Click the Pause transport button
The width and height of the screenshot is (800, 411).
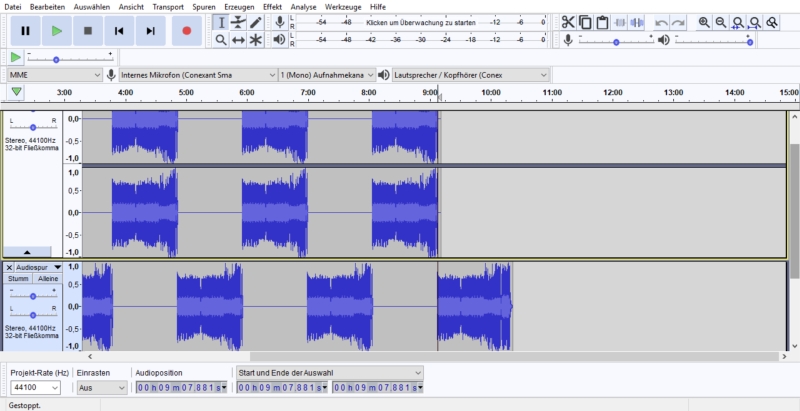coord(26,31)
